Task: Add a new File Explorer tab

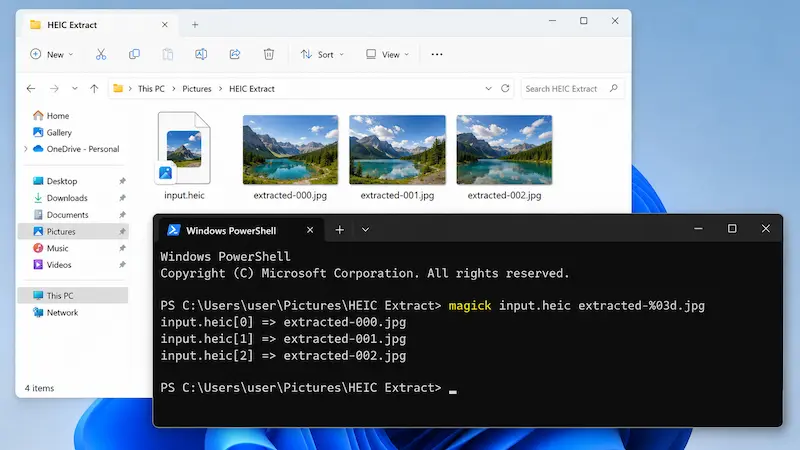Action: [195, 24]
